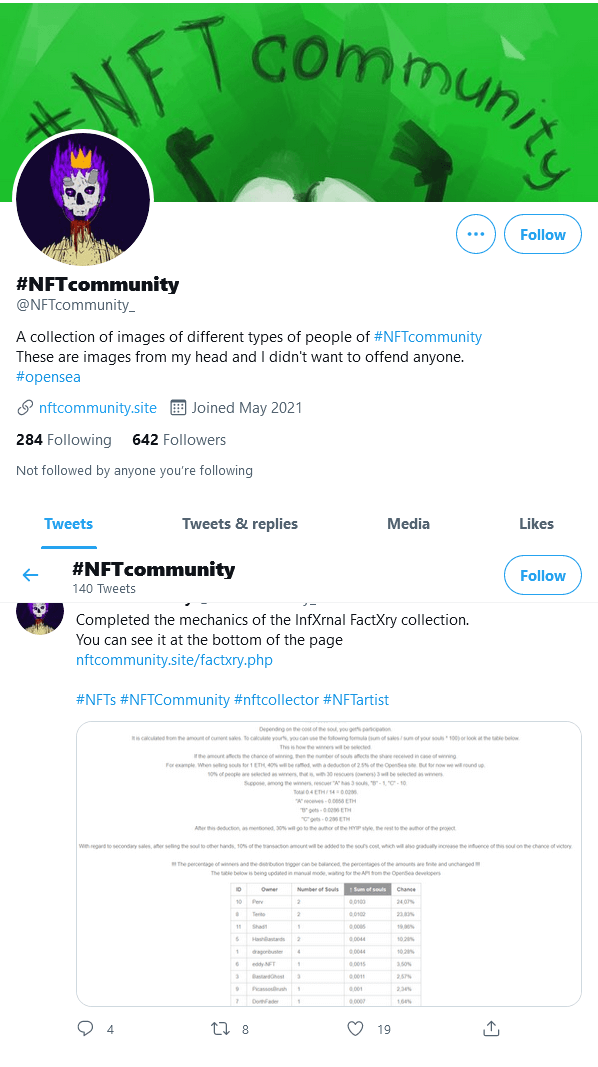Open the #opensea hashtag in bio
This screenshot has height=1067, width=598.
coord(48,376)
